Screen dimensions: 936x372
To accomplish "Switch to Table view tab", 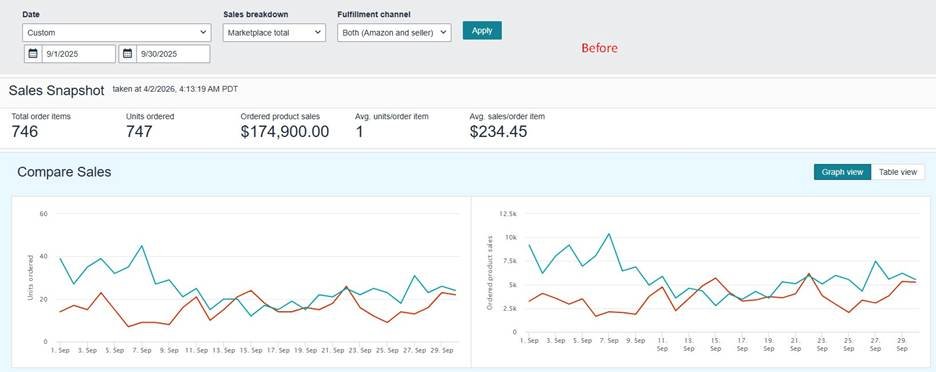I will pos(897,172).
